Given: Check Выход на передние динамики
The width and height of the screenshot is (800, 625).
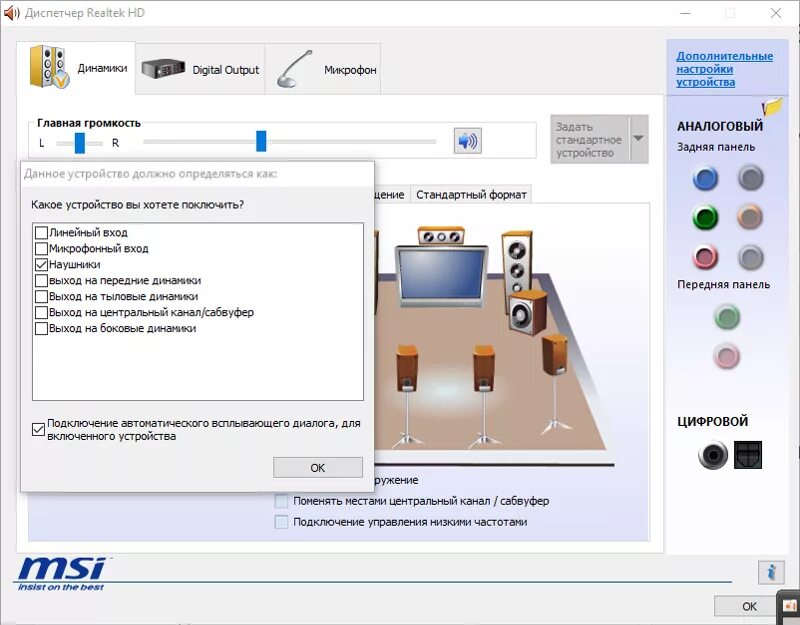Looking at the screenshot, I should 41,280.
